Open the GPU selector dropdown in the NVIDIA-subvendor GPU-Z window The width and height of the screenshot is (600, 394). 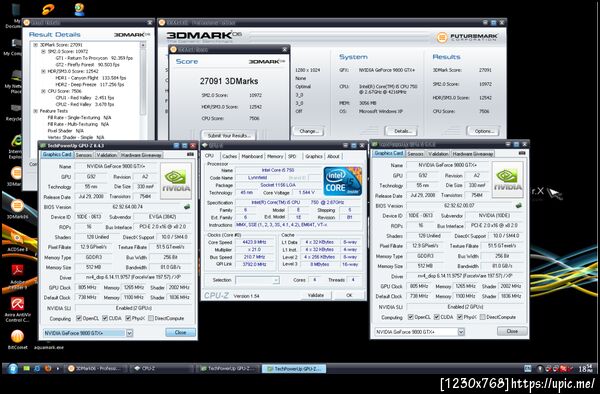461,332
